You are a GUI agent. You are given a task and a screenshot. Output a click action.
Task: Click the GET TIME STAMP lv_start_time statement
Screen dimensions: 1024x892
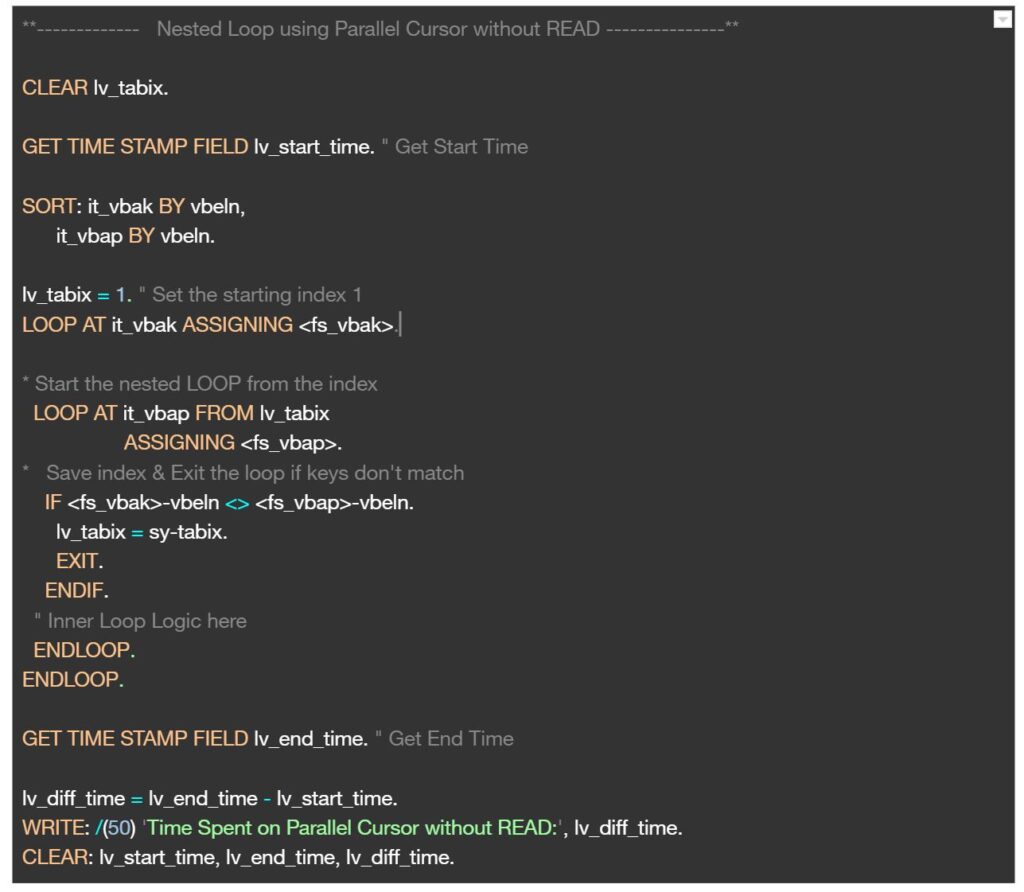[x=197, y=147]
